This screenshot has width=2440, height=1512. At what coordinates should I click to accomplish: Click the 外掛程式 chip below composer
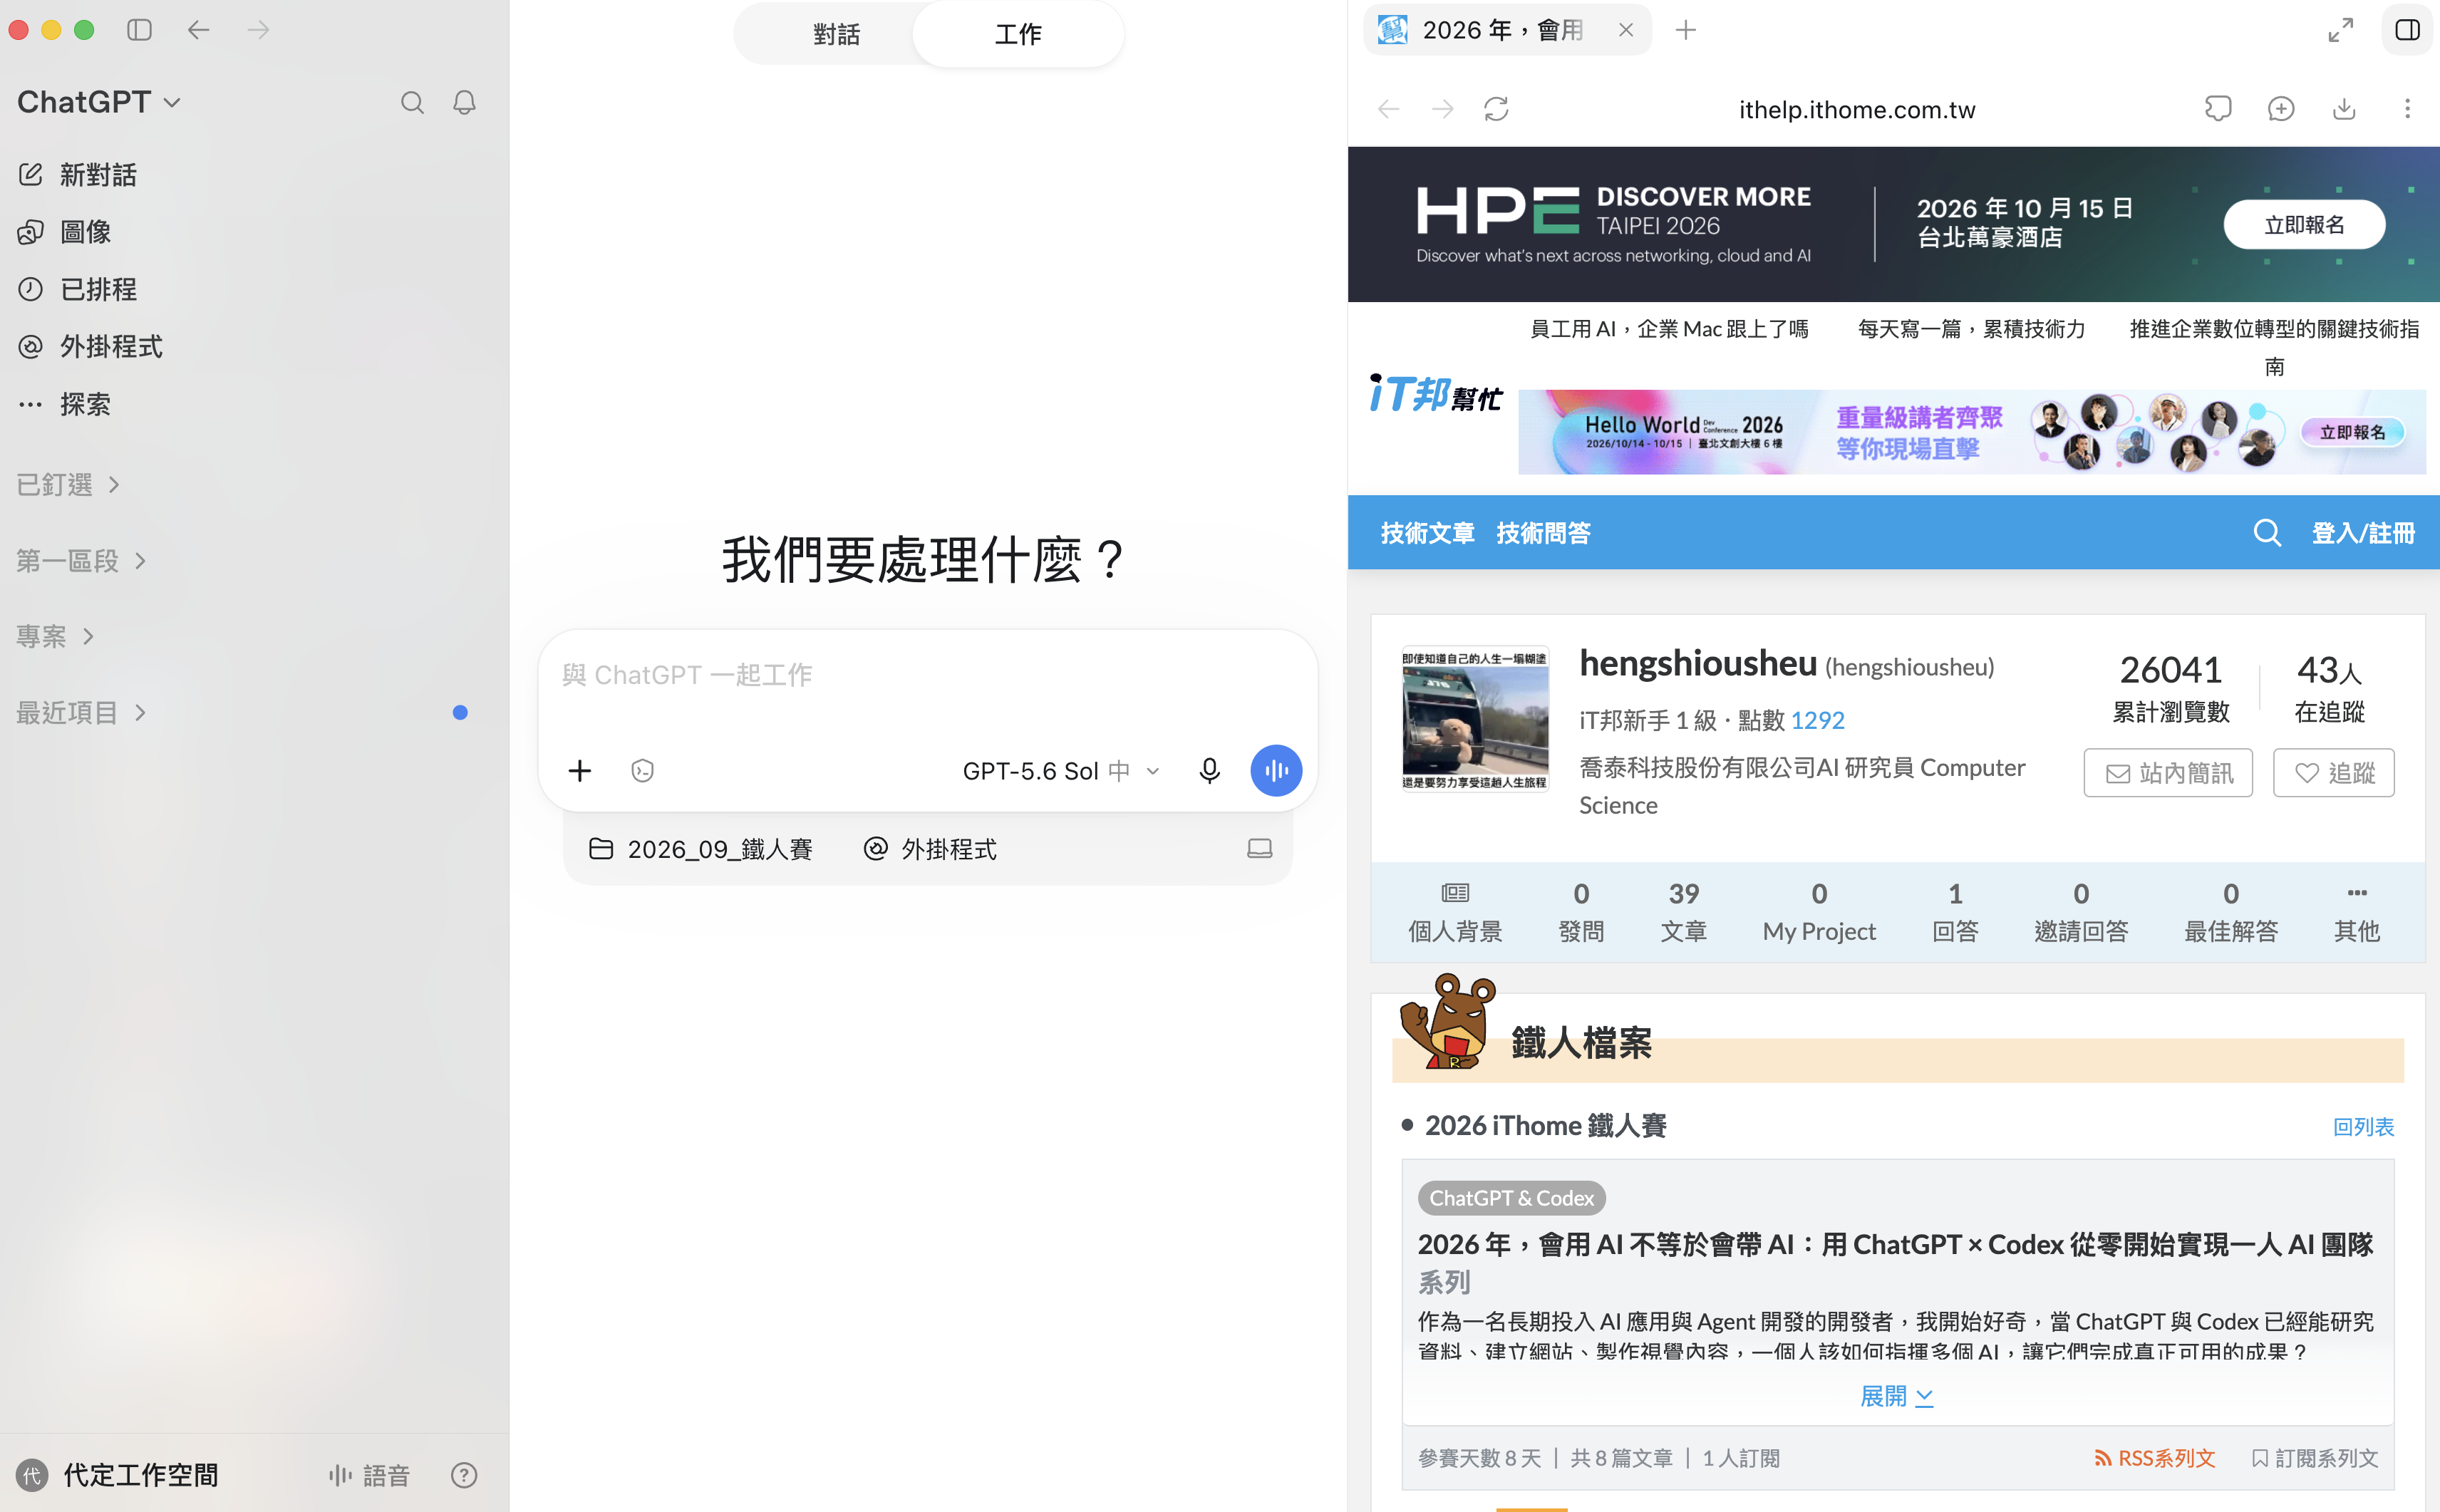click(x=930, y=848)
